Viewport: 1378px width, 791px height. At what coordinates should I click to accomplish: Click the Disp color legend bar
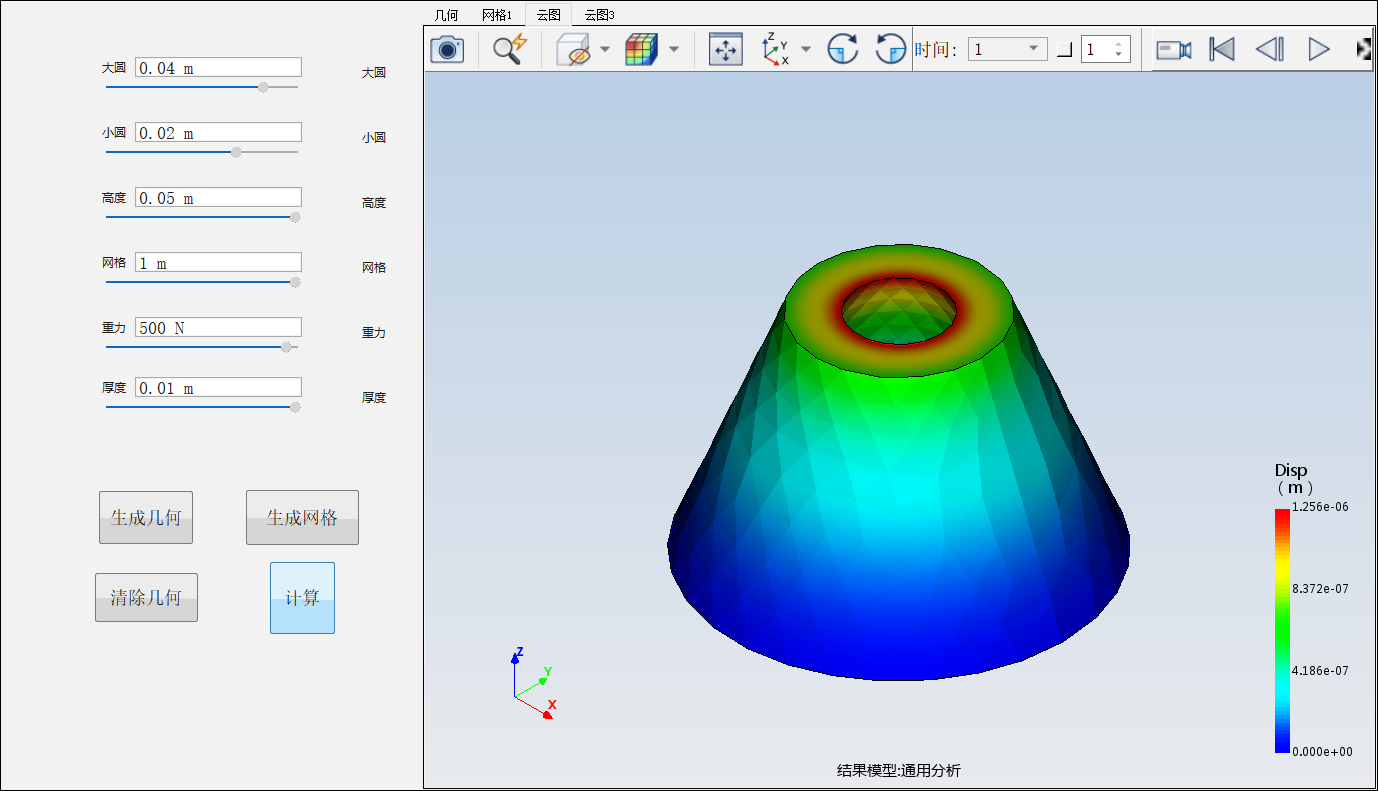[x=1282, y=630]
